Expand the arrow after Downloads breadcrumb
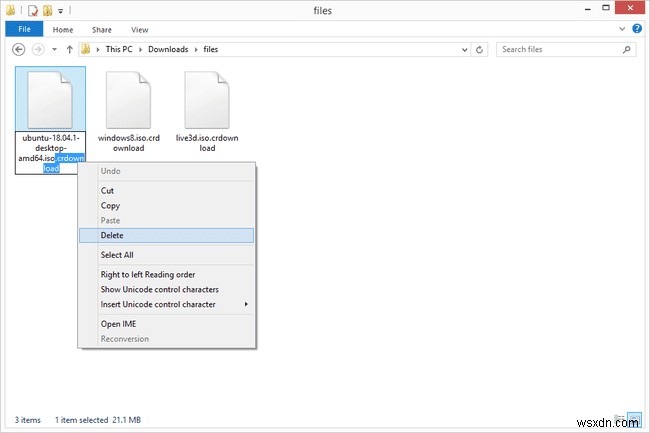This screenshot has height=433, width=650. (196, 50)
